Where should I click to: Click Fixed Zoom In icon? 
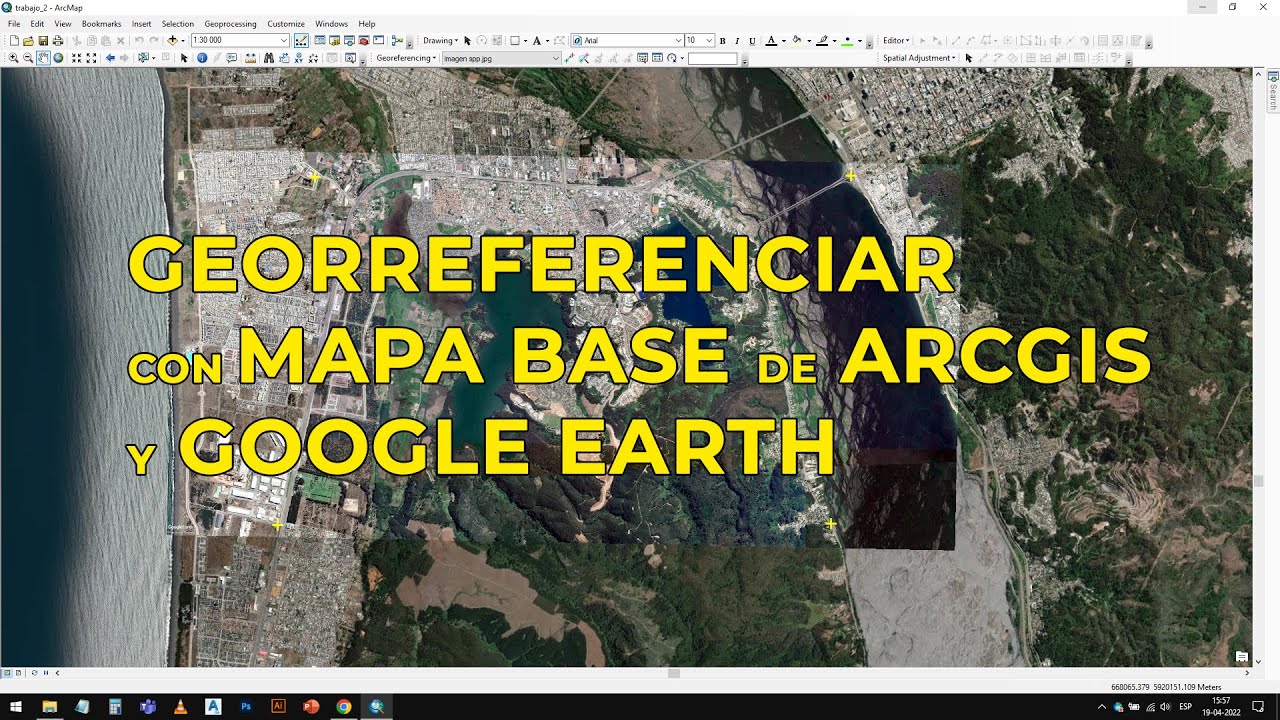(77, 58)
